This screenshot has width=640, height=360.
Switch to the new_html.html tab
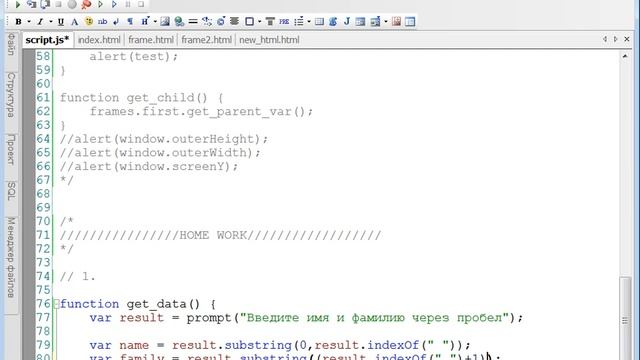tap(269, 40)
